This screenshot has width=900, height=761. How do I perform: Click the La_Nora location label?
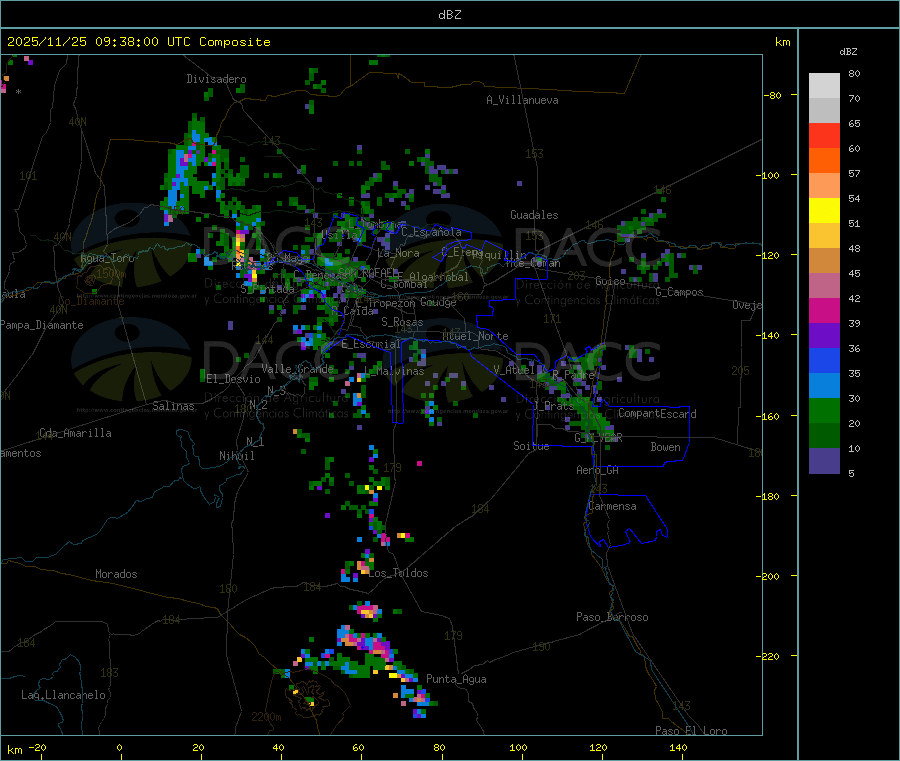pos(398,253)
